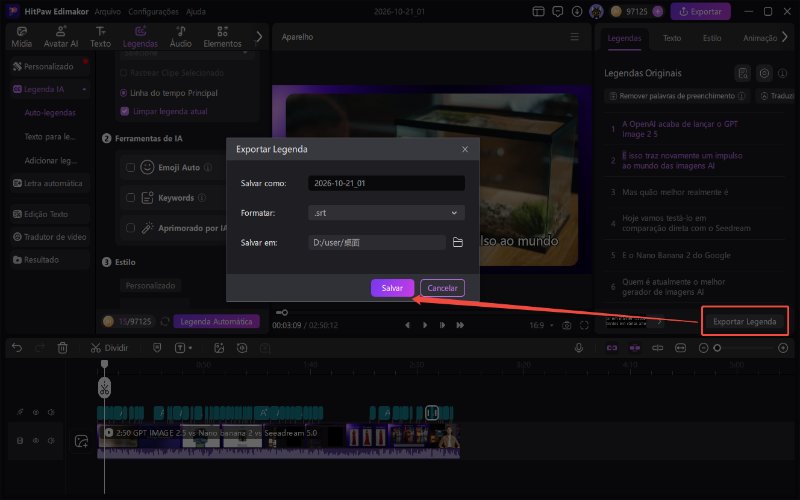Add more coins with plus icon
This screenshot has height=500, width=800.
658,11
